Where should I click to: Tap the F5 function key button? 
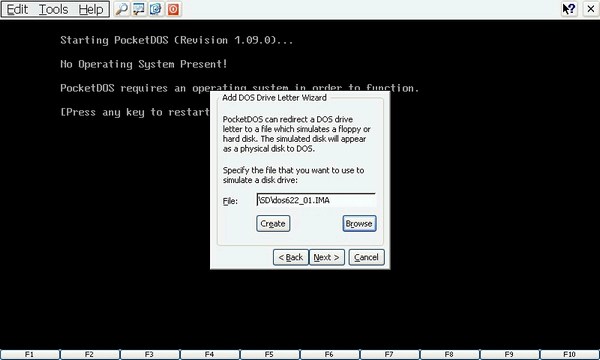tap(270, 354)
